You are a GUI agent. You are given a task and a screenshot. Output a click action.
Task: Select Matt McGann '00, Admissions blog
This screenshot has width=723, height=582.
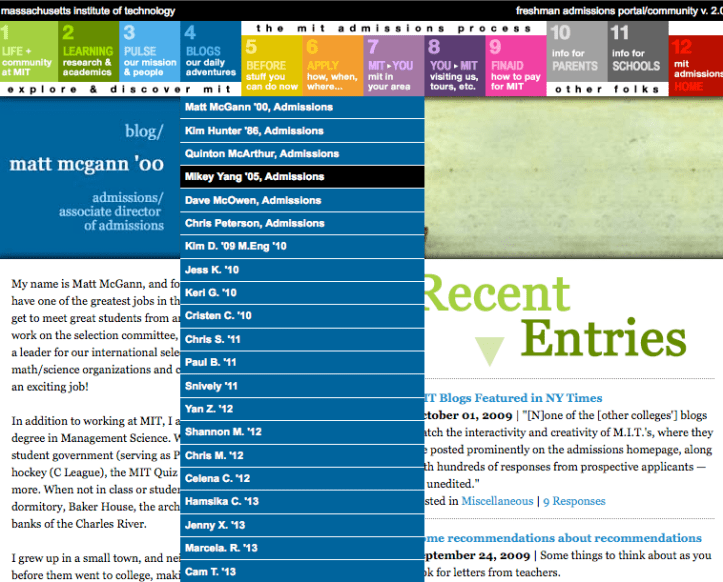click(x=302, y=107)
